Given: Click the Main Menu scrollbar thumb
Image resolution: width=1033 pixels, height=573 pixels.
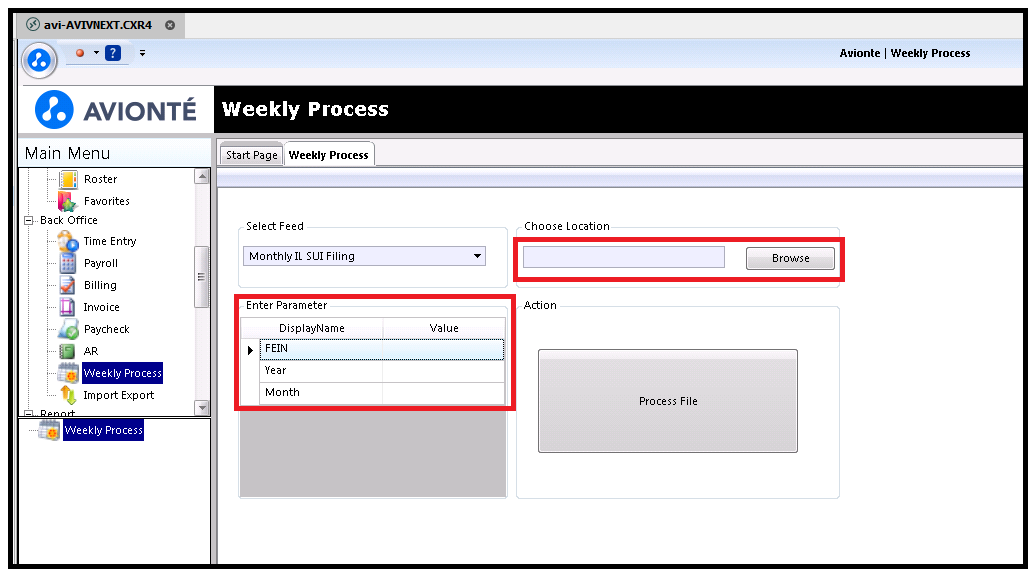Looking at the screenshot, I should pyautogui.click(x=202, y=277).
